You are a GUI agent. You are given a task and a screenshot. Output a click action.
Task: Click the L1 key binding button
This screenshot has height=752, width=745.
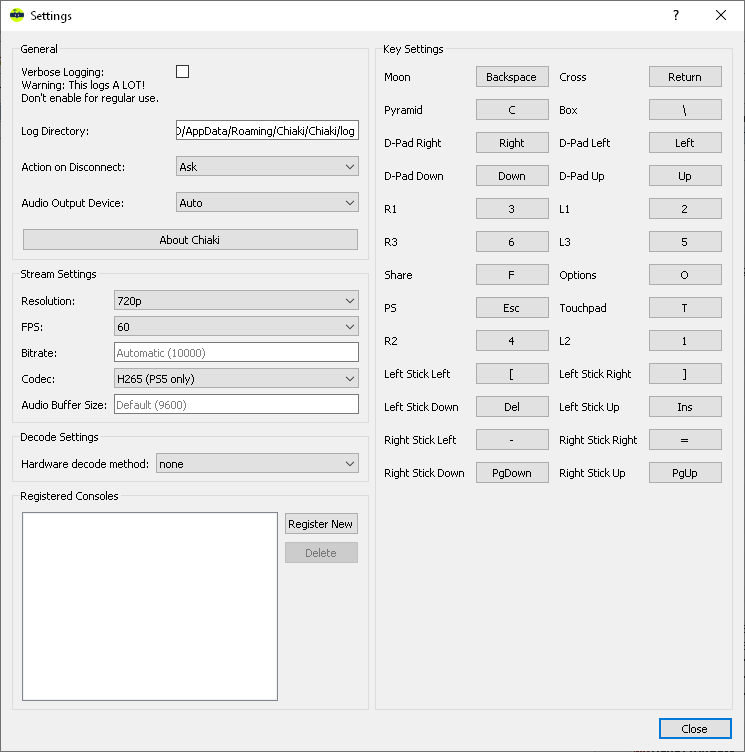click(685, 209)
